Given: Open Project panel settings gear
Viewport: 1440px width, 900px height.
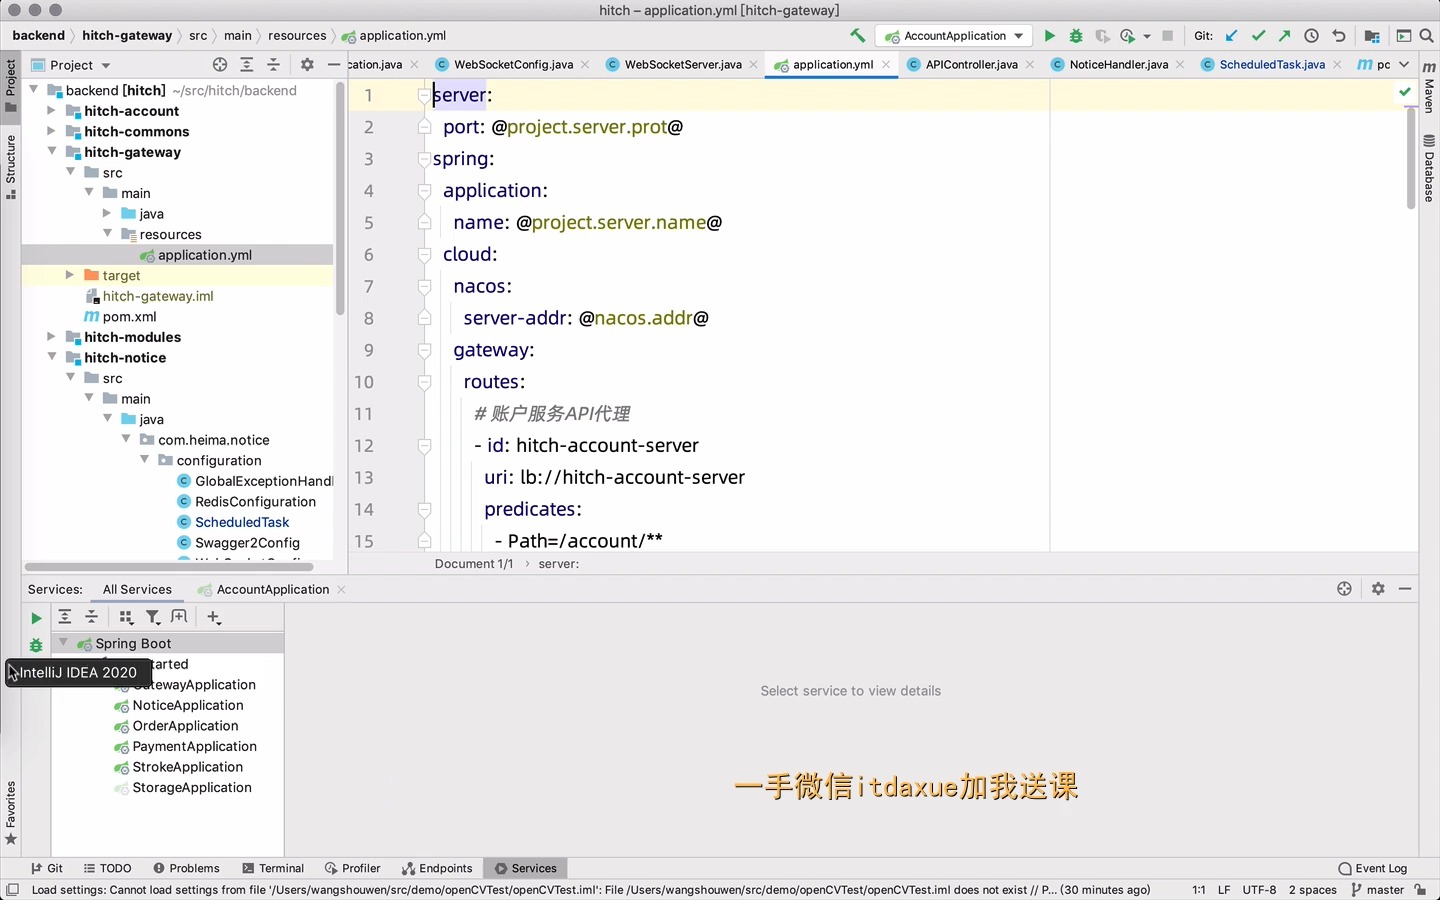Looking at the screenshot, I should pyautogui.click(x=307, y=64).
